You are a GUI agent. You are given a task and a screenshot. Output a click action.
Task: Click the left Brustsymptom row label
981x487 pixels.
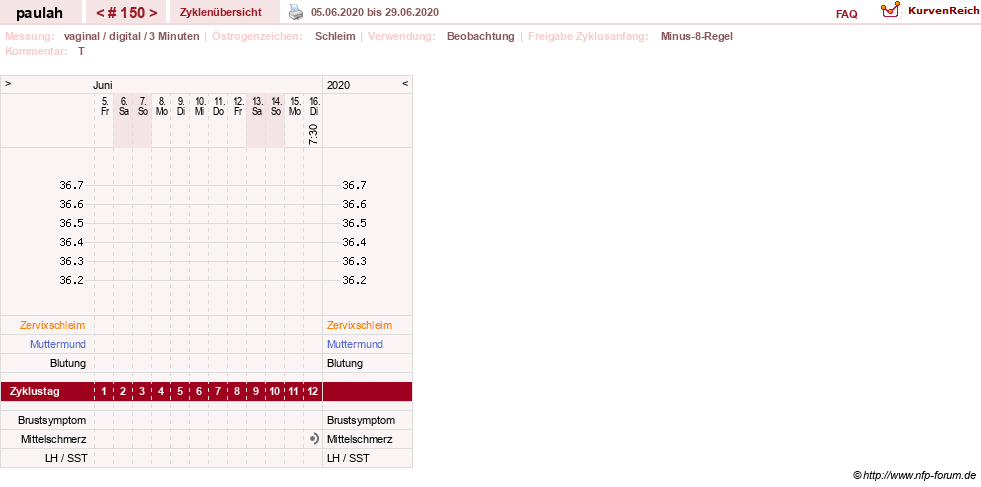point(52,420)
